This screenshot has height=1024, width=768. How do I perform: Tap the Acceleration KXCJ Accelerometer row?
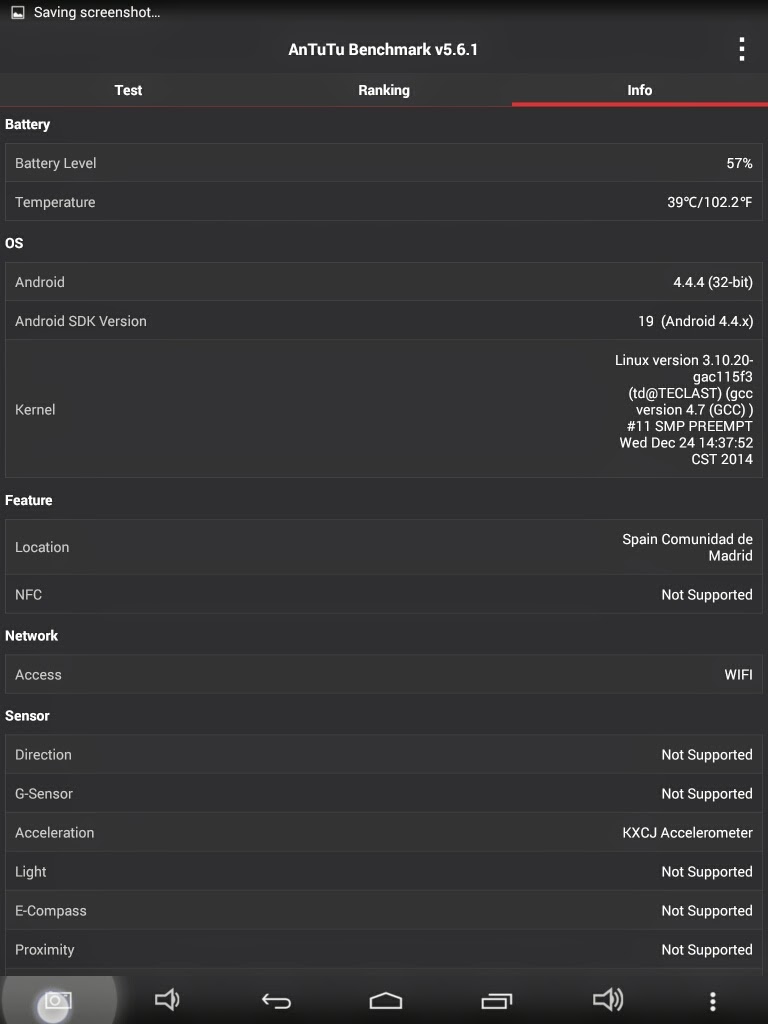pos(384,832)
